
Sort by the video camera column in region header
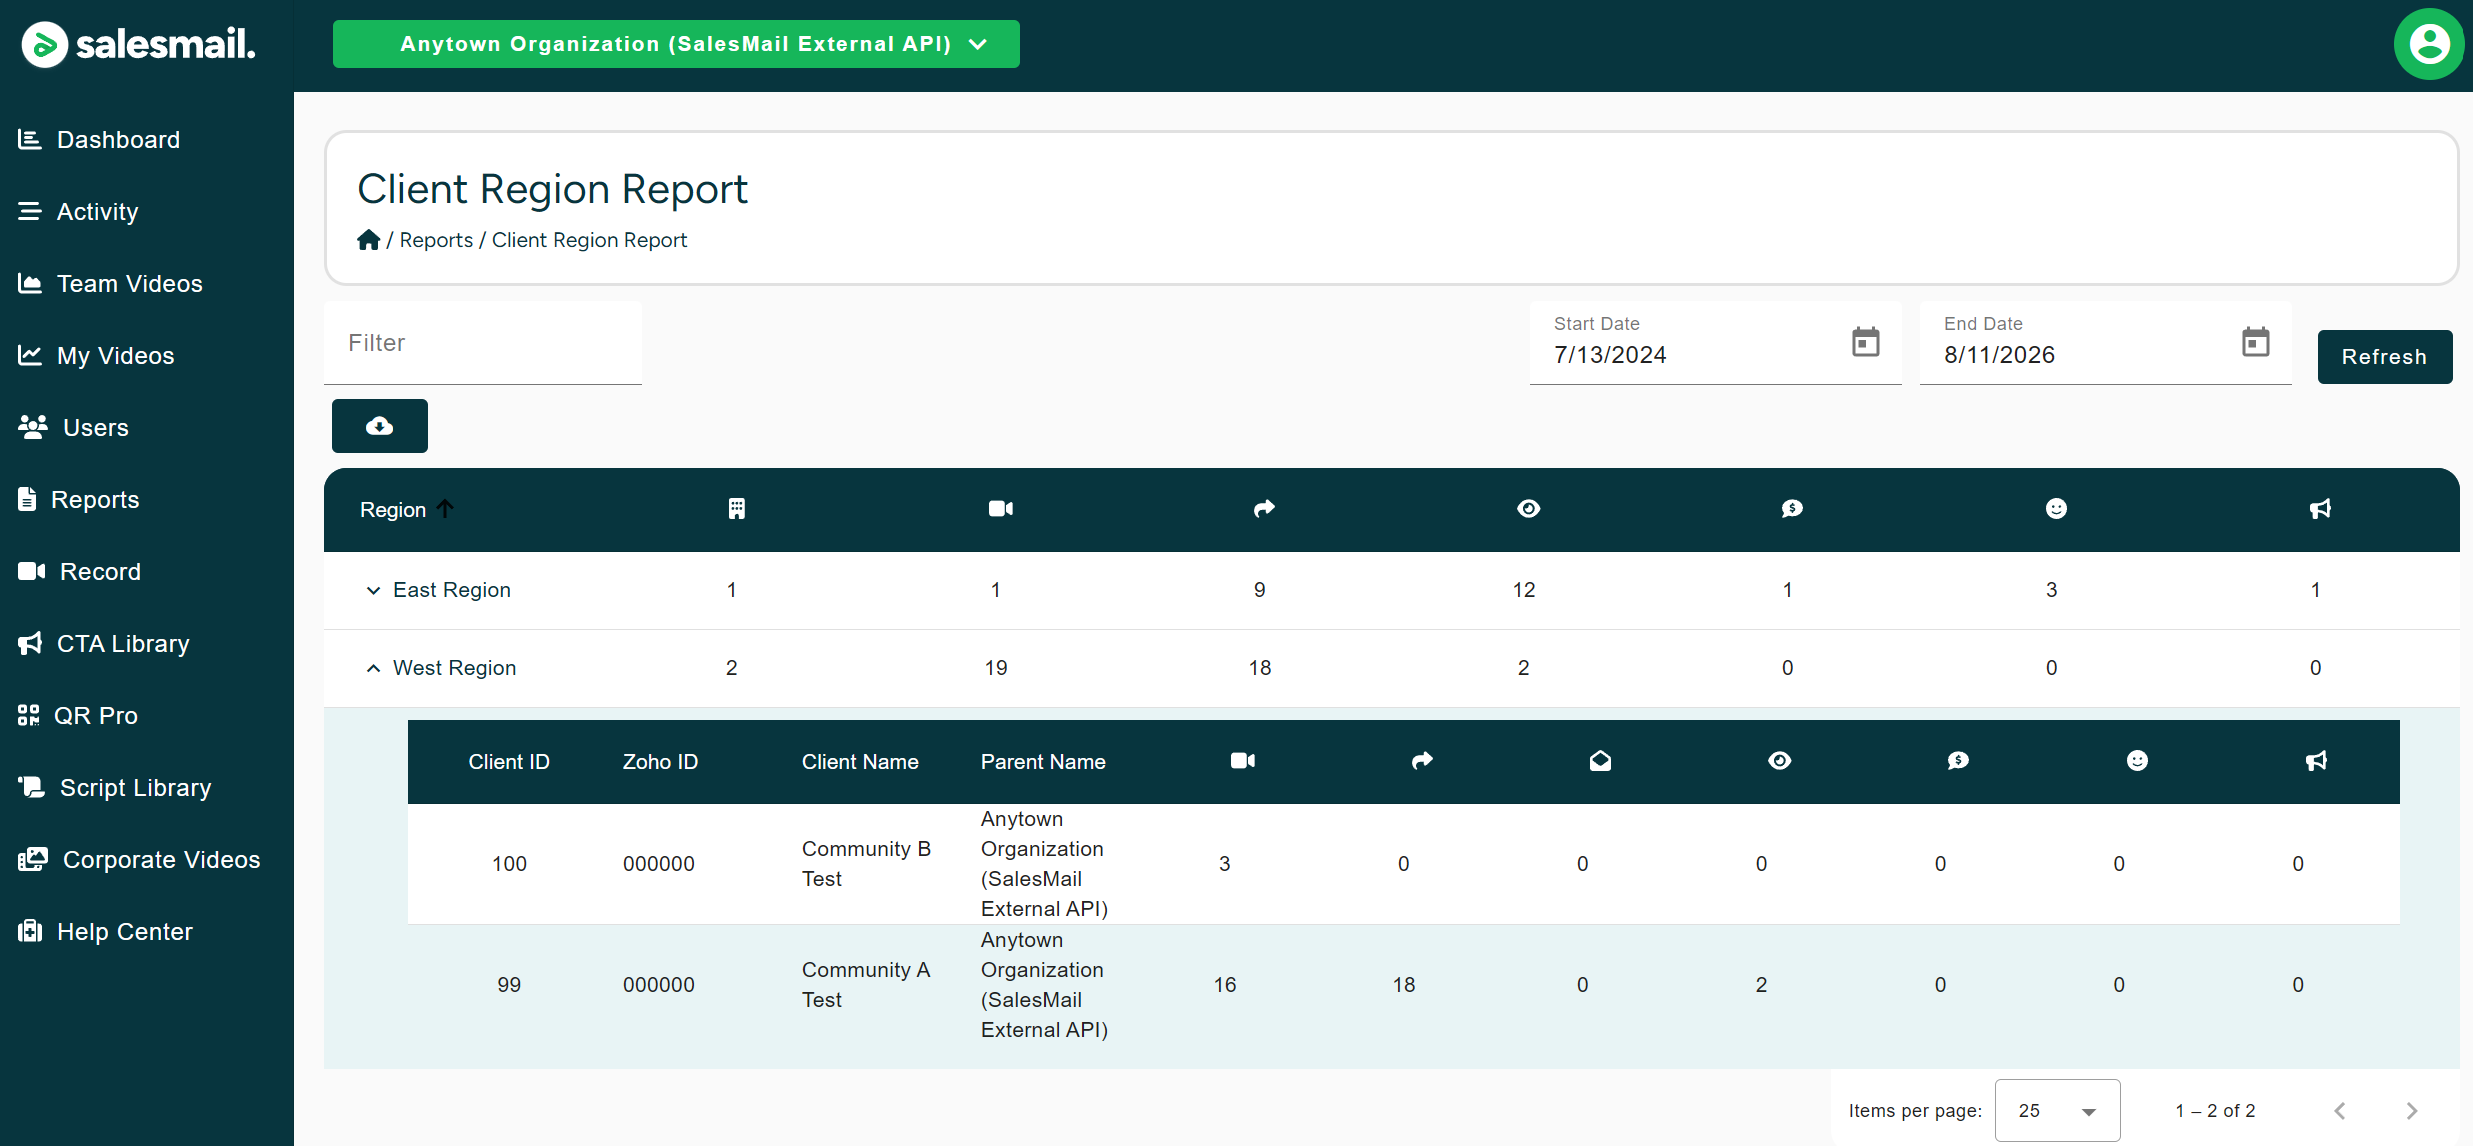1001,509
